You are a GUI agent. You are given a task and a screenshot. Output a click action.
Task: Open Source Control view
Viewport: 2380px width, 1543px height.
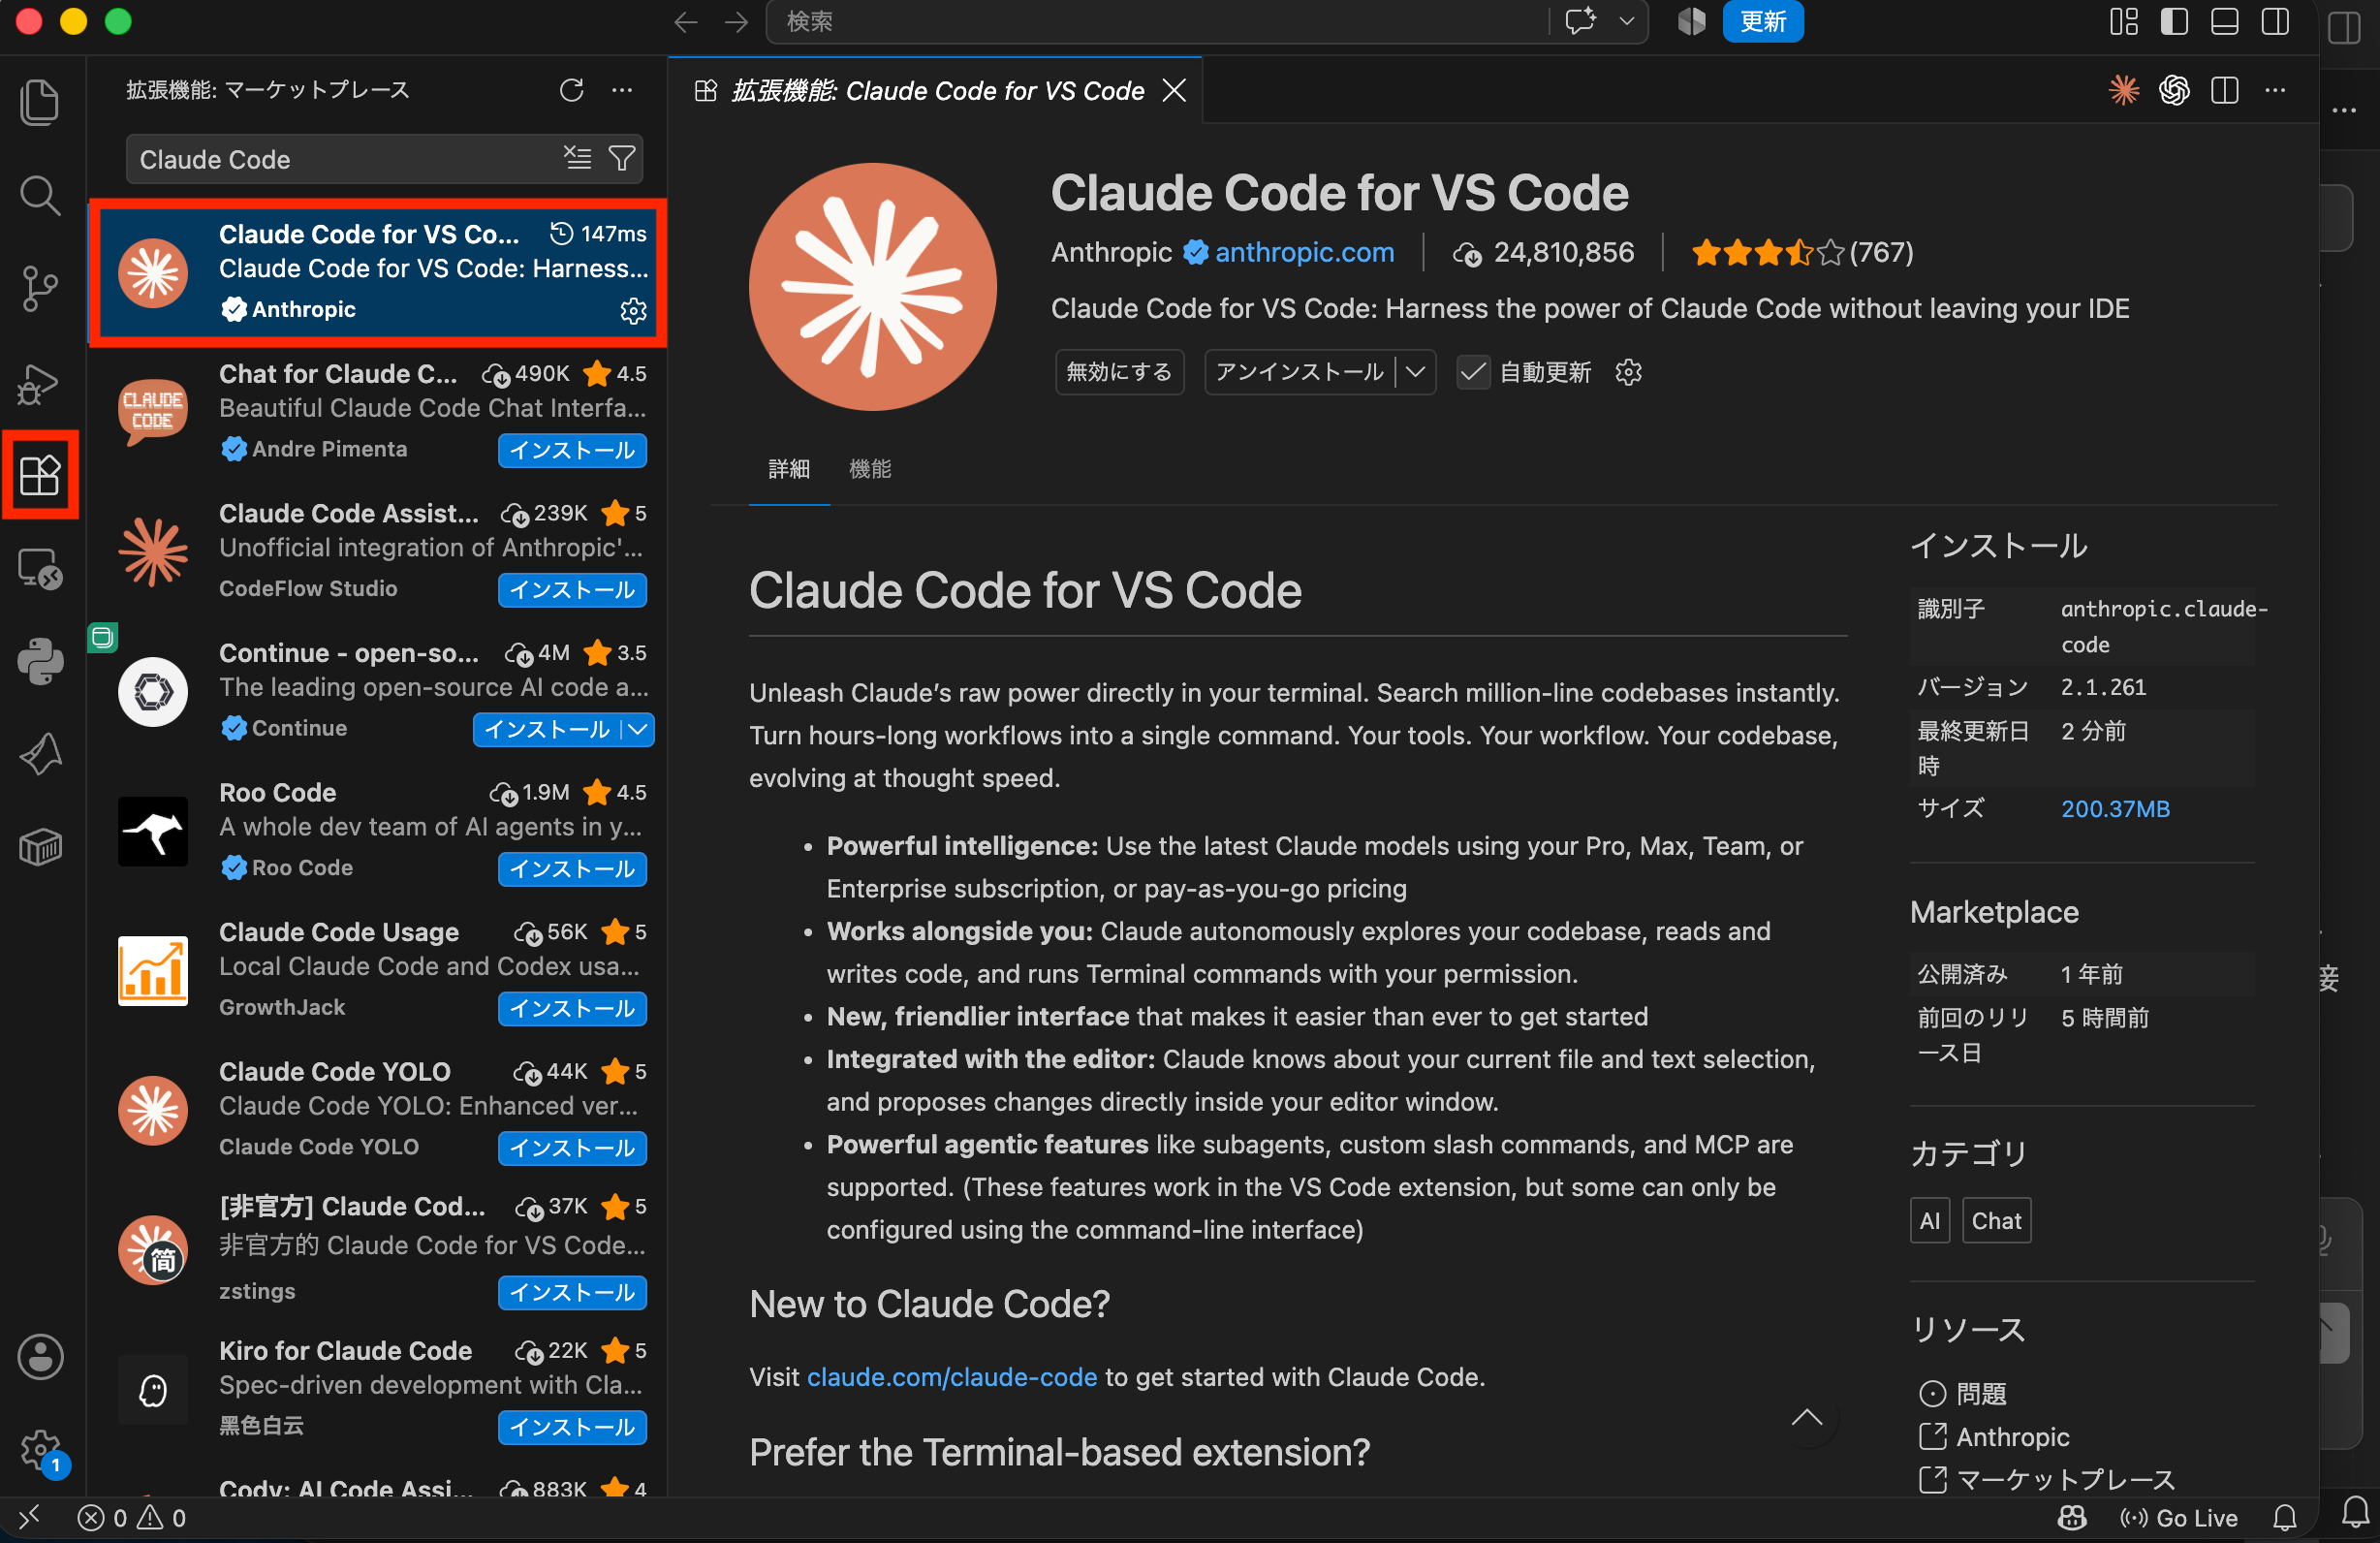pos(40,289)
